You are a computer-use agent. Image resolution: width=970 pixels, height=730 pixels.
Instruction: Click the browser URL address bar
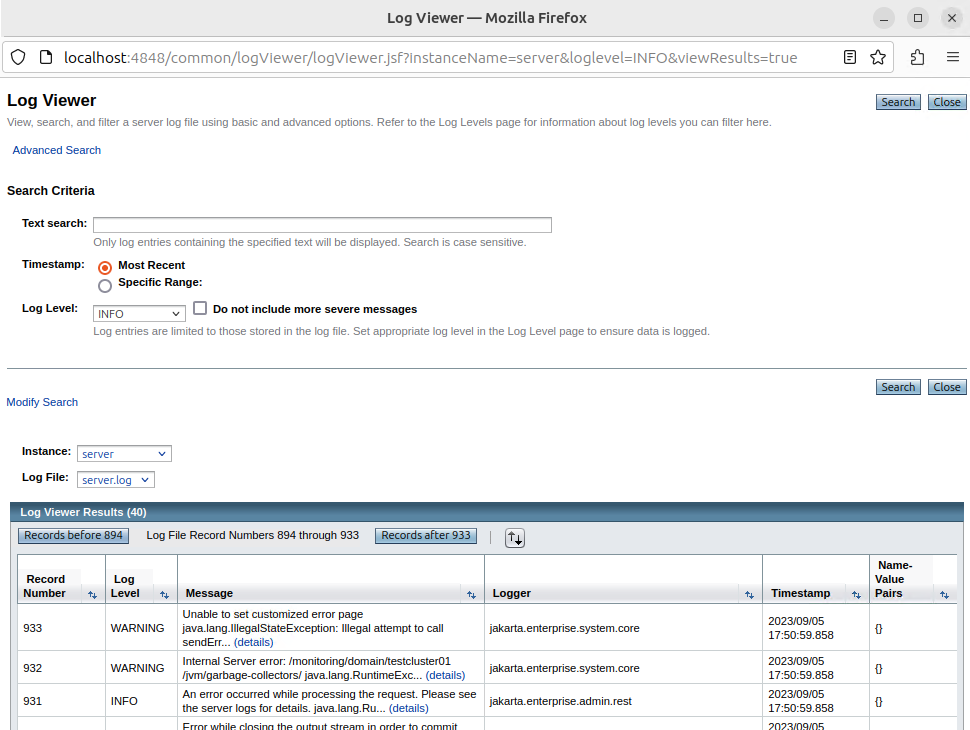coord(431,58)
